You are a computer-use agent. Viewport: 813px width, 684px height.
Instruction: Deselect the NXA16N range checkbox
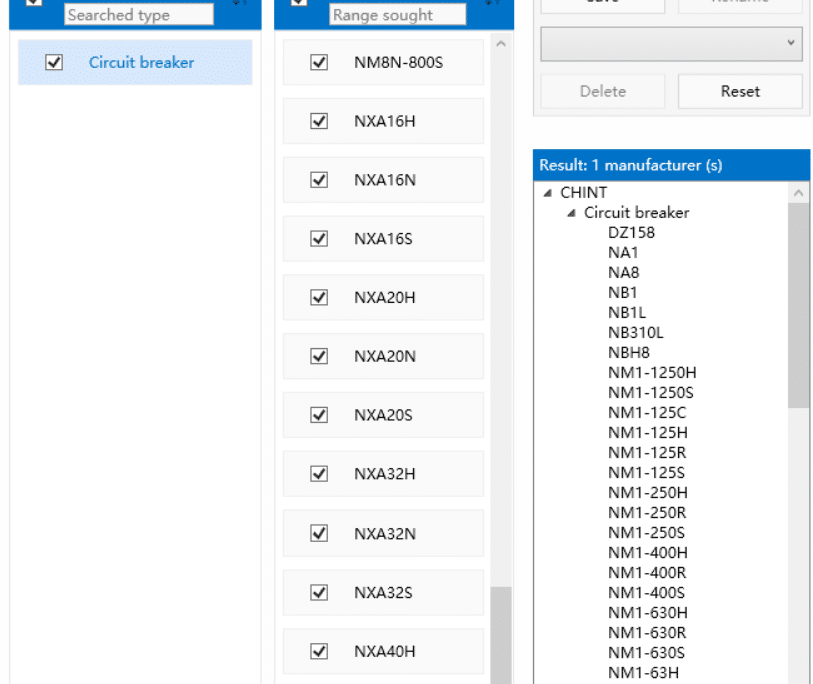(319, 180)
